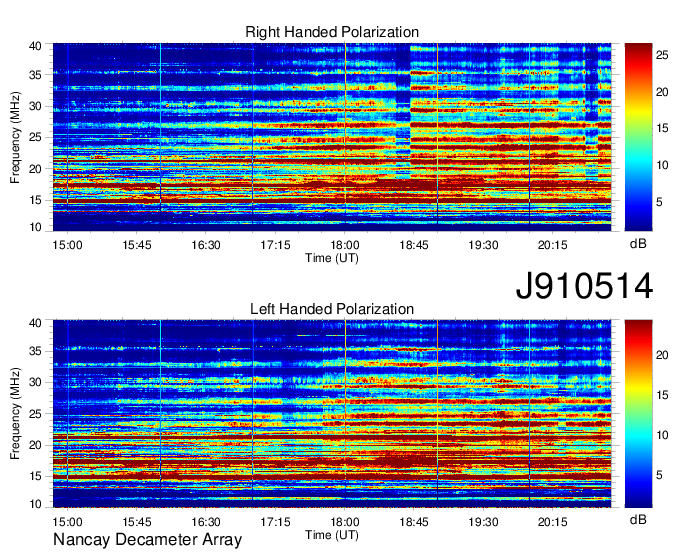Click the 15:00 time tick under Right Handed plot
The image size is (680, 552).
(x=68, y=245)
